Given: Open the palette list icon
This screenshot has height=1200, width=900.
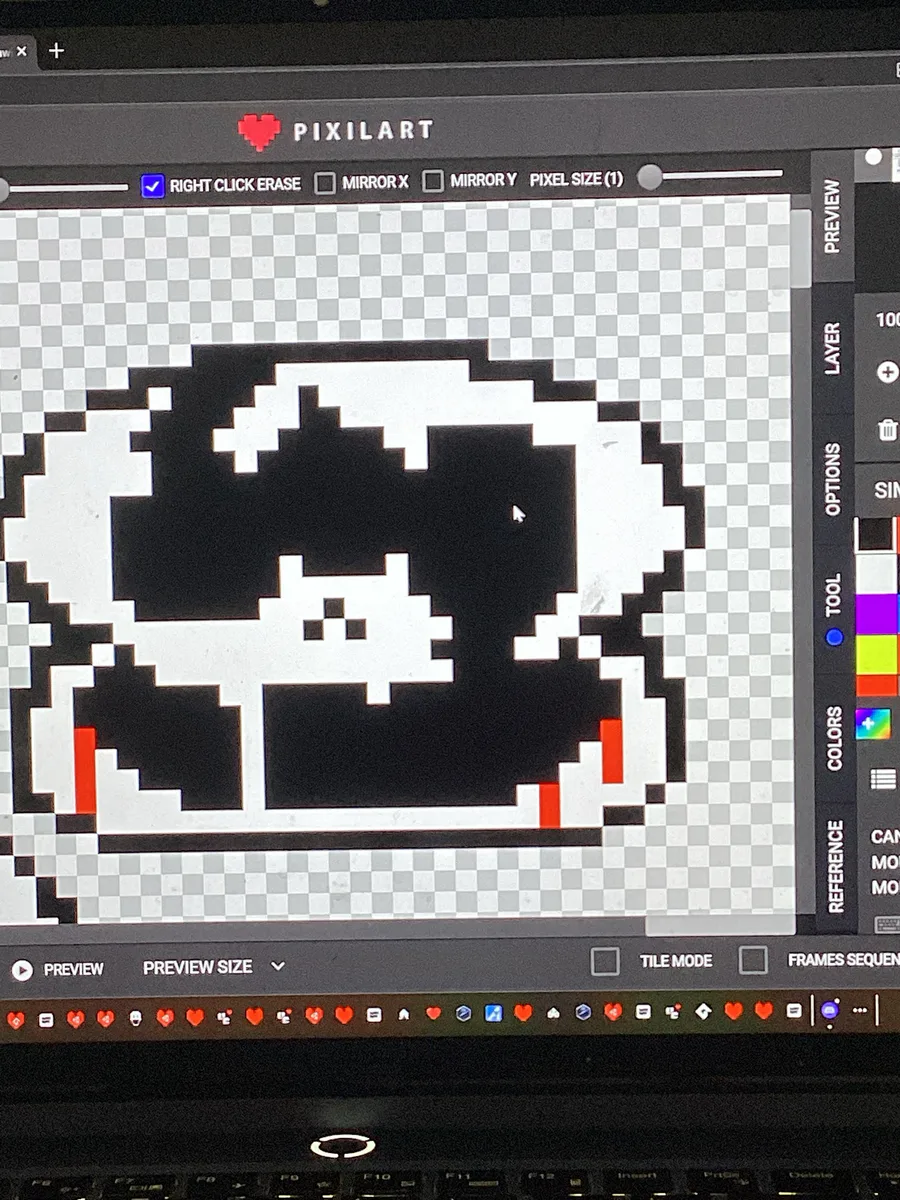Looking at the screenshot, I should [883, 780].
